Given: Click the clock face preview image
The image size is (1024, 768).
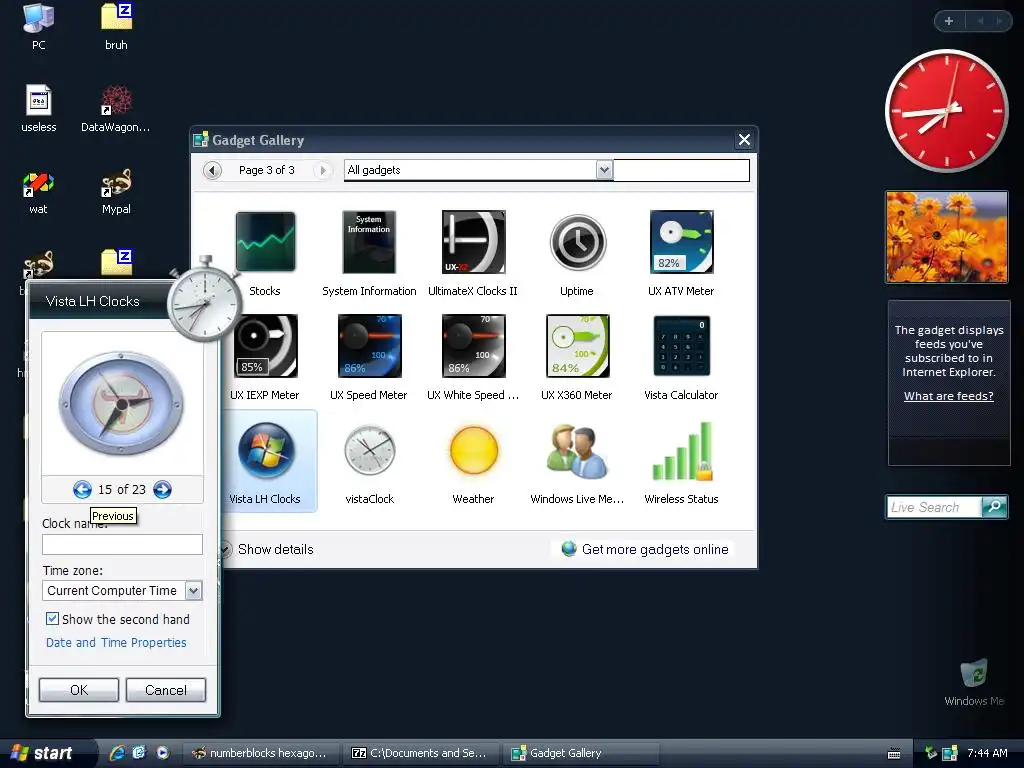Looking at the screenshot, I should pos(121,403).
